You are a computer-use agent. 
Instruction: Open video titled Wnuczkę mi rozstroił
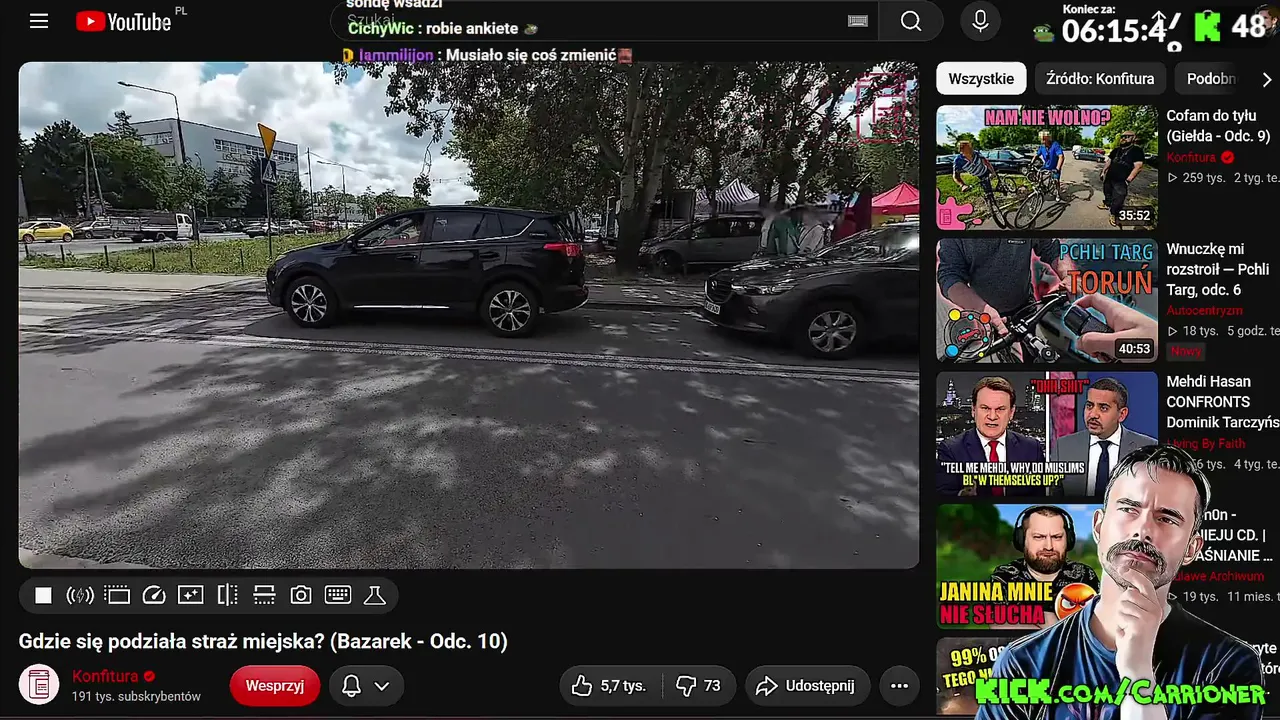pos(1218,269)
